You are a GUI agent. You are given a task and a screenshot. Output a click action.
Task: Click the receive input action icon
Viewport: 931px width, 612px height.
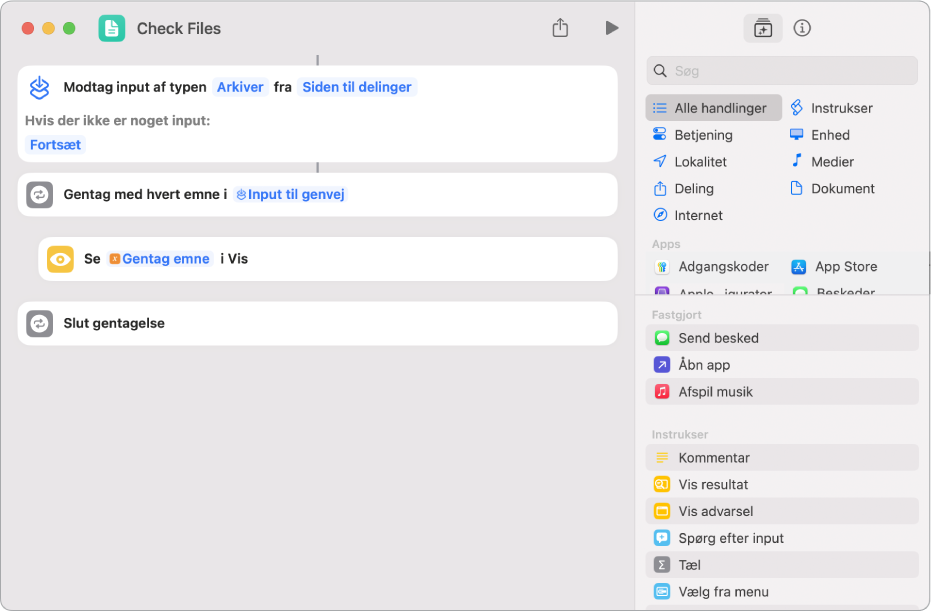tap(40, 88)
